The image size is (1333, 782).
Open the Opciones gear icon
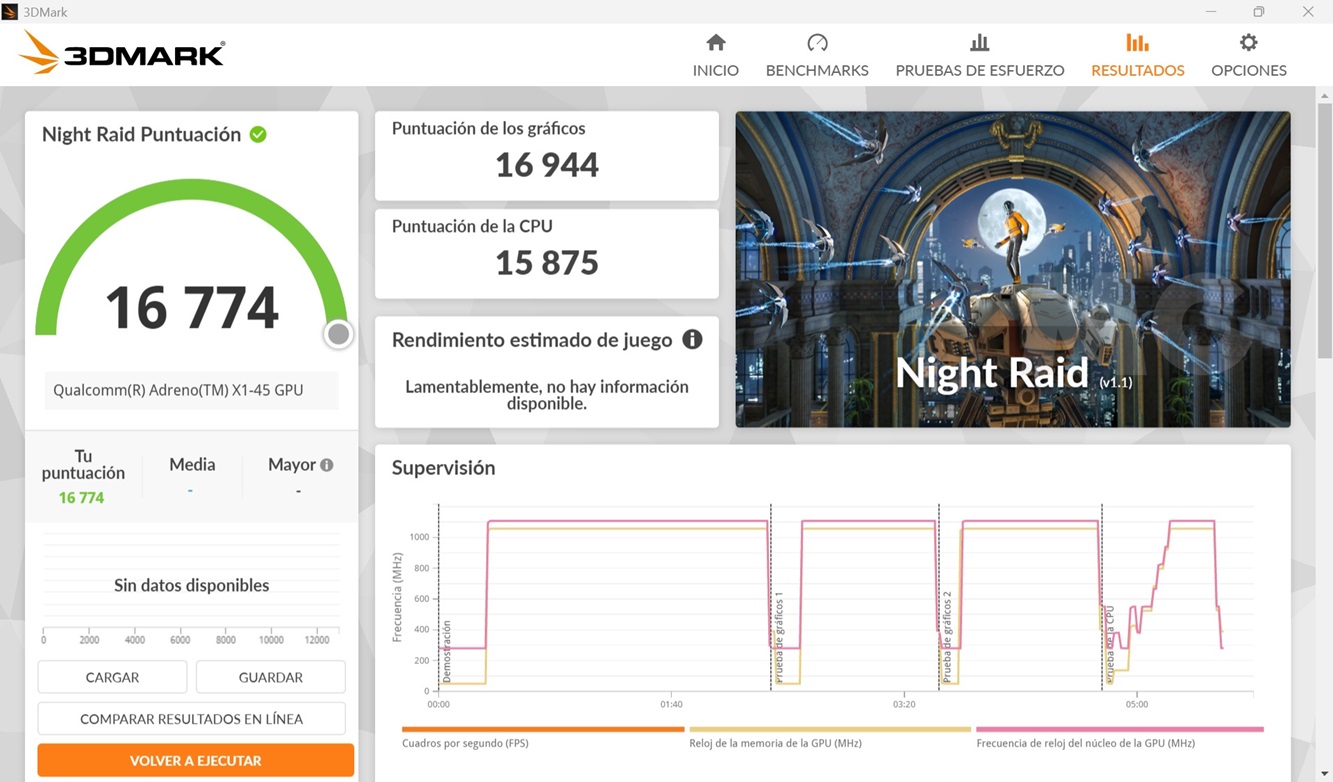(1248, 43)
